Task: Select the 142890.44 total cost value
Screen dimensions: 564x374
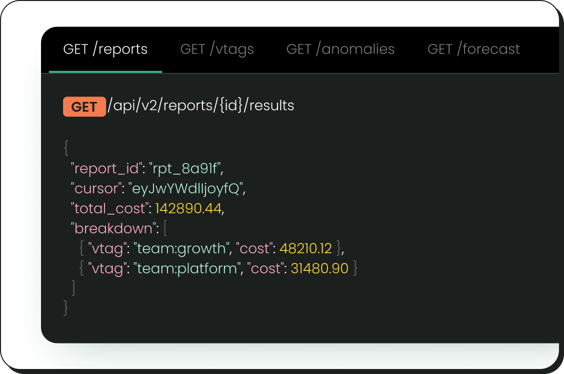Action: pyautogui.click(x=188, y=209)
